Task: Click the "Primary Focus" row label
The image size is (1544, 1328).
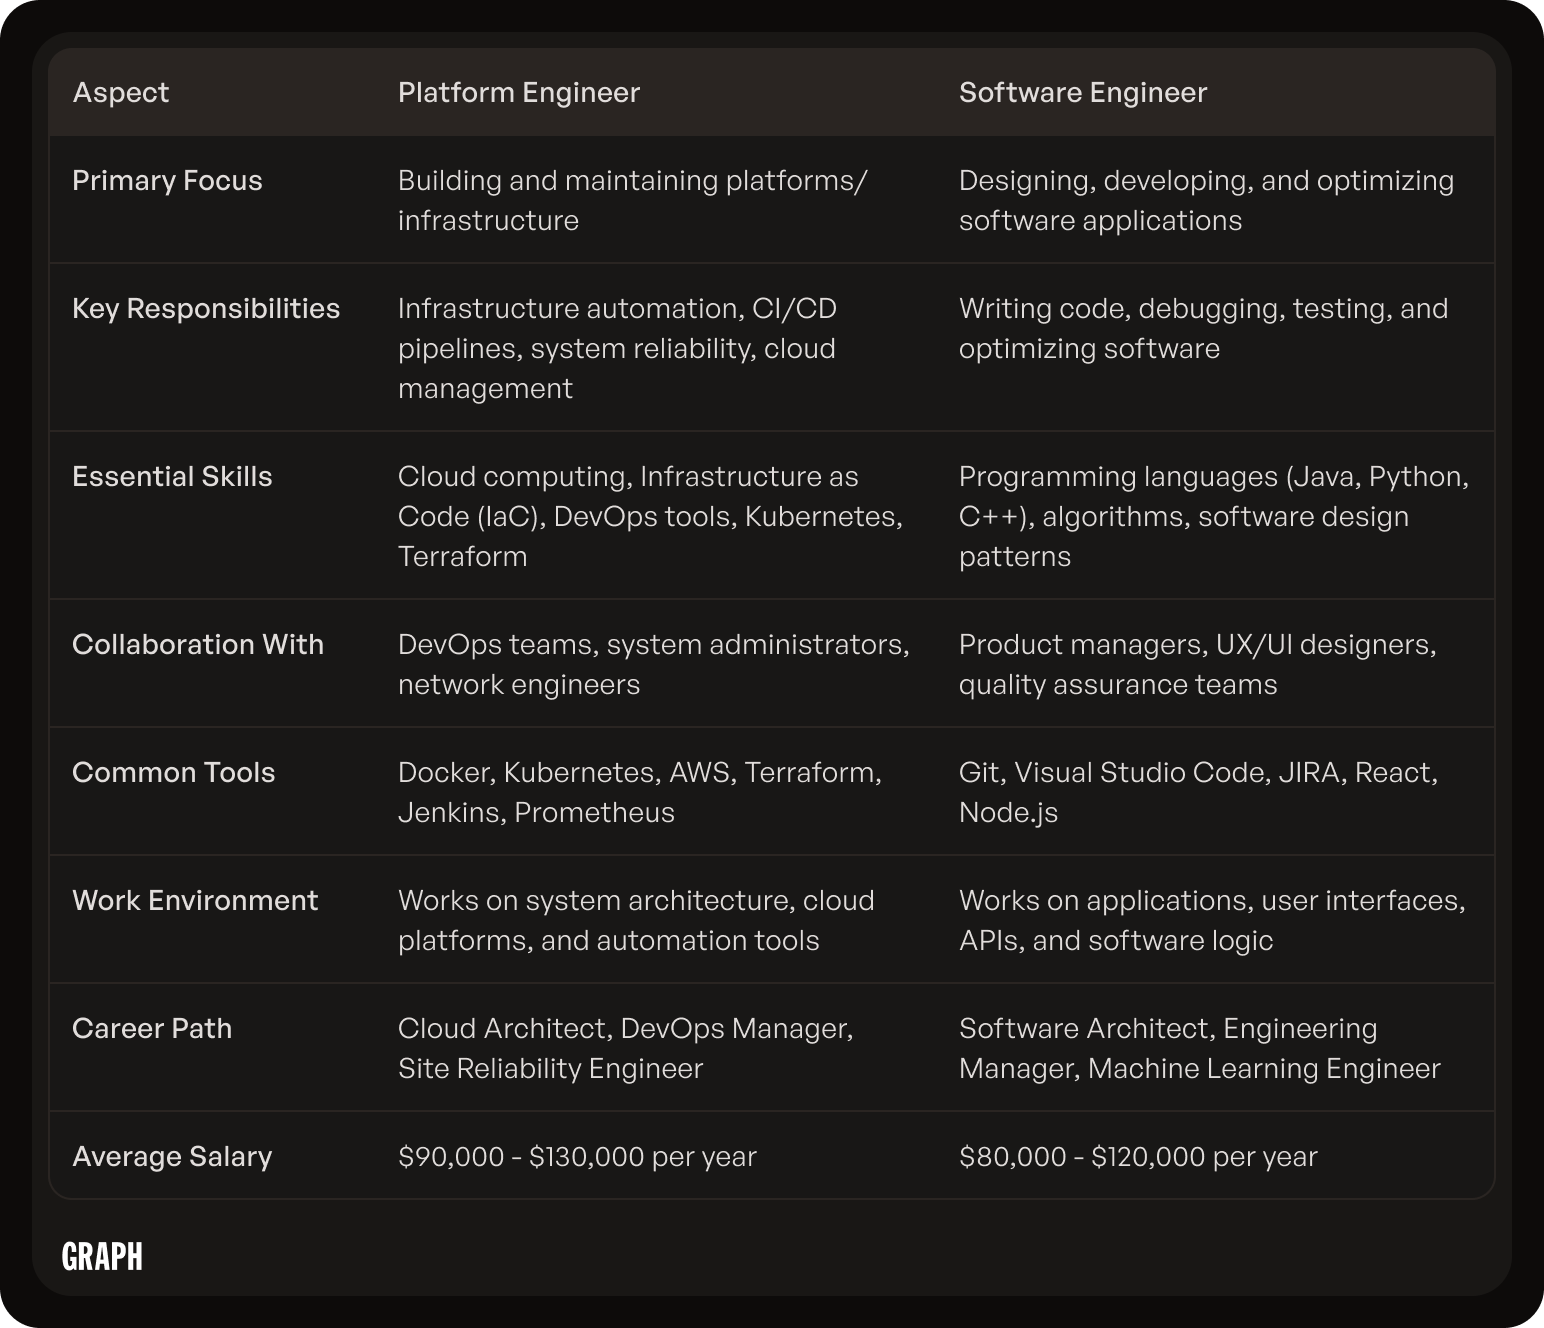Action: pos(167,181)
